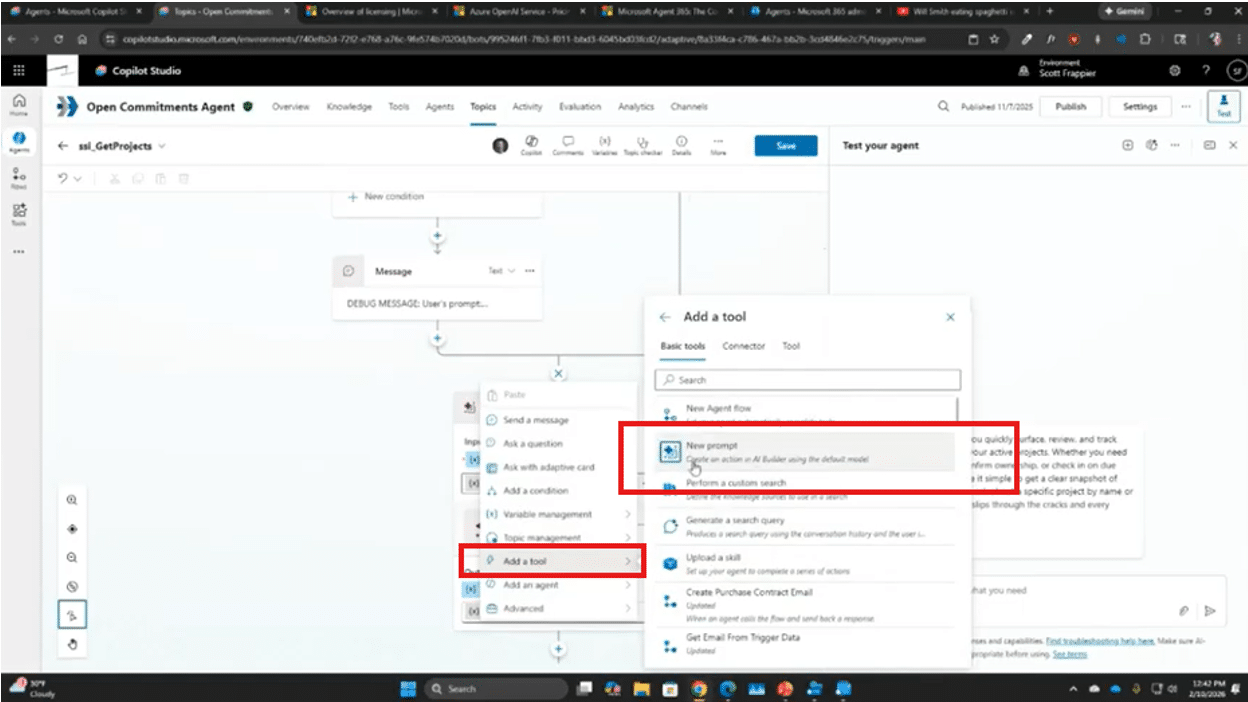Click the Details info icon
The image size is (1248, 702).
point(682,146)
